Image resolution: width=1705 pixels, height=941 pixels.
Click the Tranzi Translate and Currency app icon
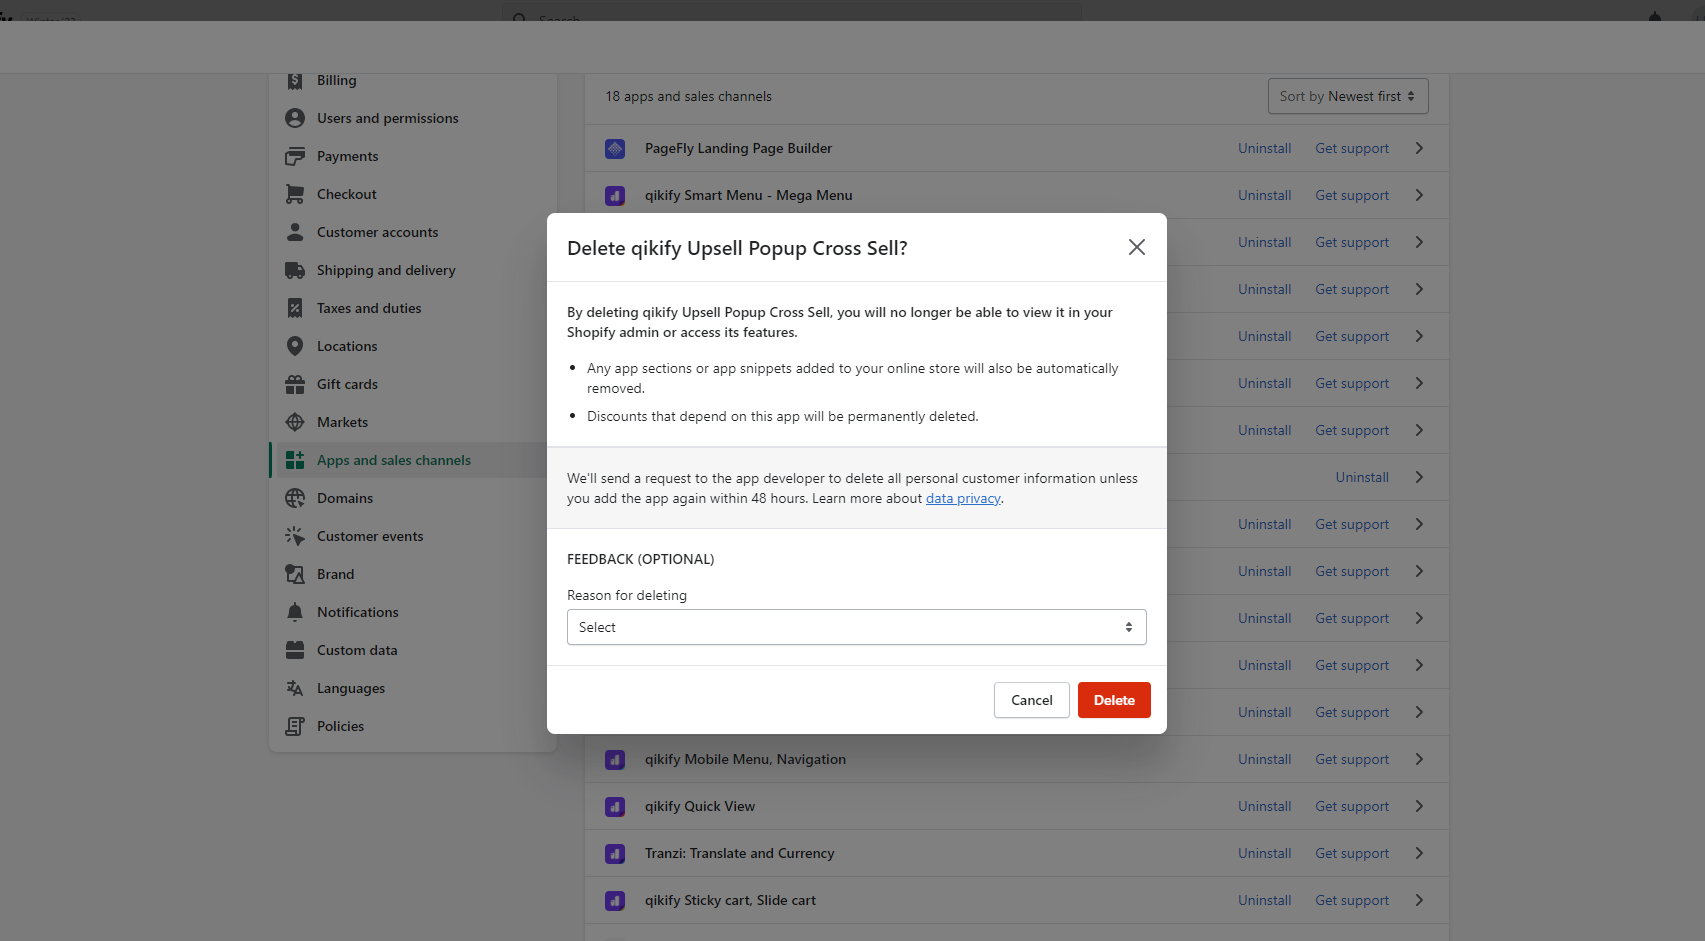(x=615, y=854)
